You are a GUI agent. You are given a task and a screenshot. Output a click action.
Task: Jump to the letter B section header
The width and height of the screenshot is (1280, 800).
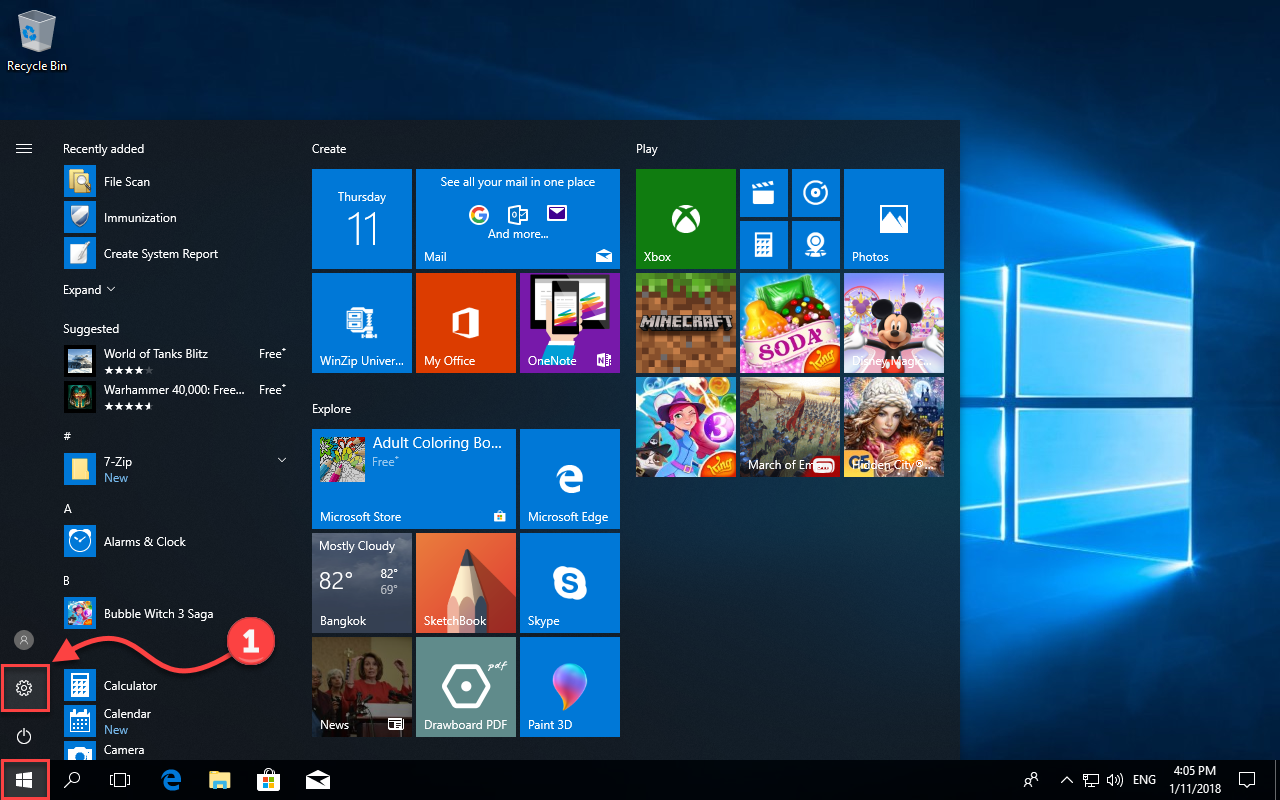point(67,581)
